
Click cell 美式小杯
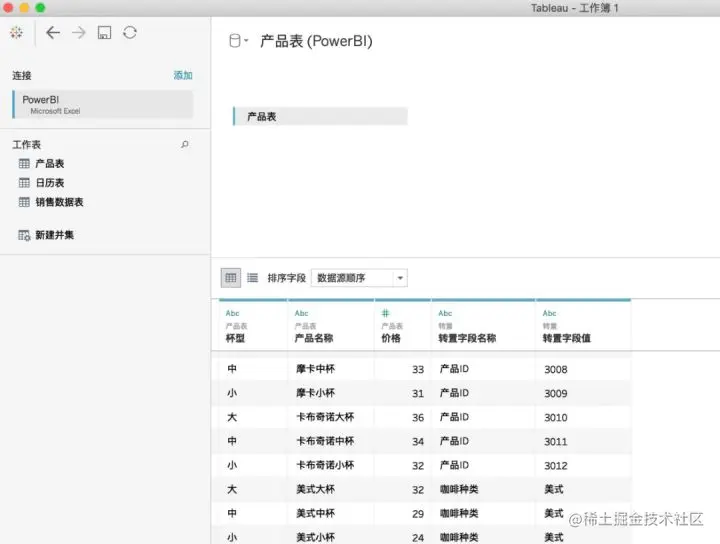tap(315, 537)
